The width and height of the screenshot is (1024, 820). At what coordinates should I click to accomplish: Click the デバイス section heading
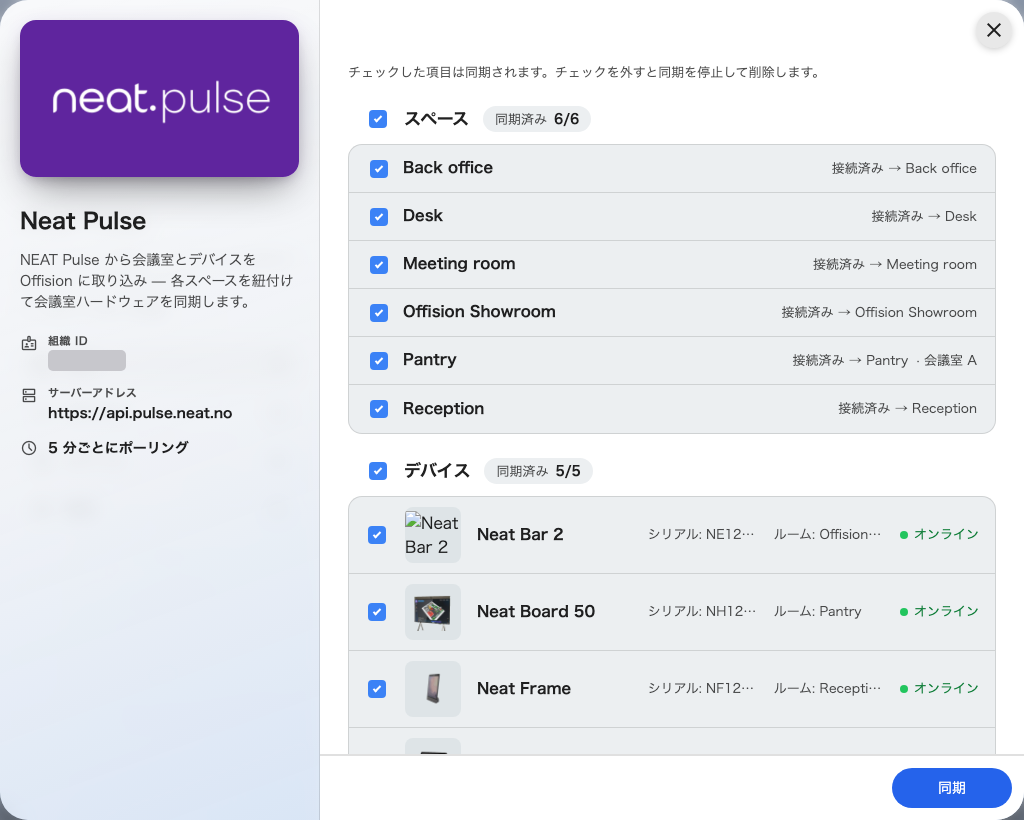[x=436, y=471]
